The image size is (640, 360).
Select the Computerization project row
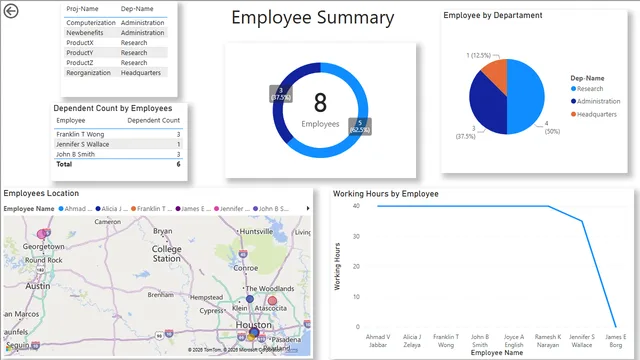(116, 23)
